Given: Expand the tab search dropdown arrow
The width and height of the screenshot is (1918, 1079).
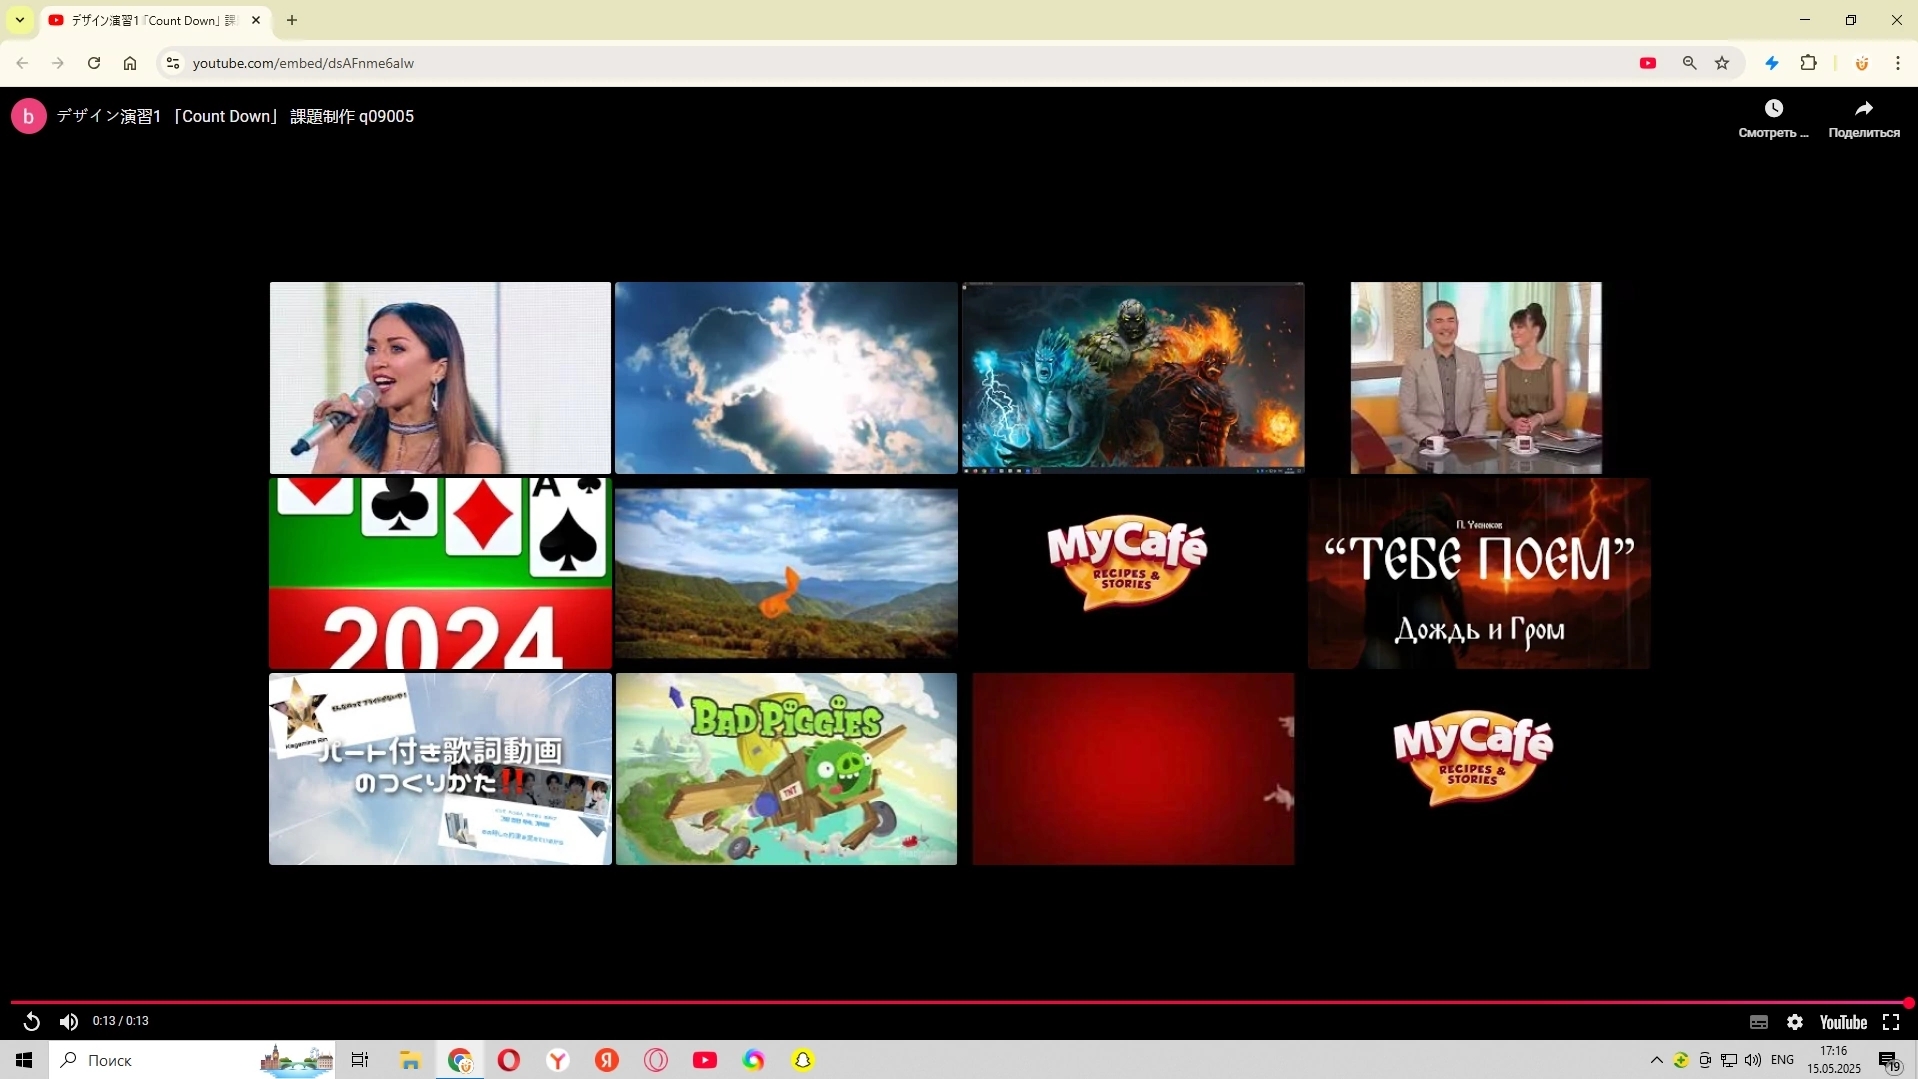Looking at the screenshot, I should point(20,20).
